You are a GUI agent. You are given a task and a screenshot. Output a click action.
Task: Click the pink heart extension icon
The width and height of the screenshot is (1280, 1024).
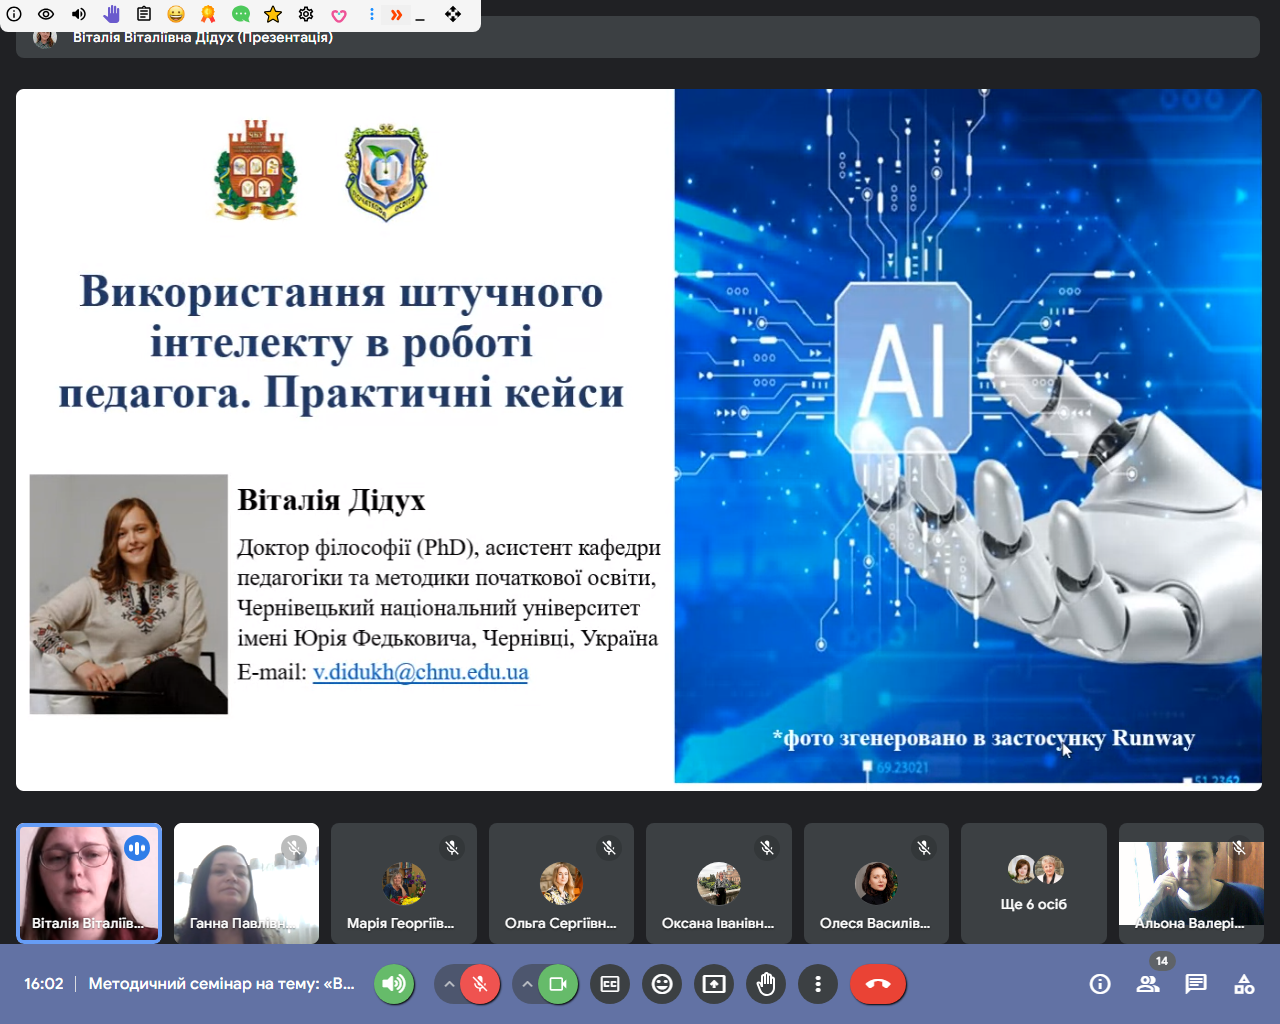click(x=339, y=15)
